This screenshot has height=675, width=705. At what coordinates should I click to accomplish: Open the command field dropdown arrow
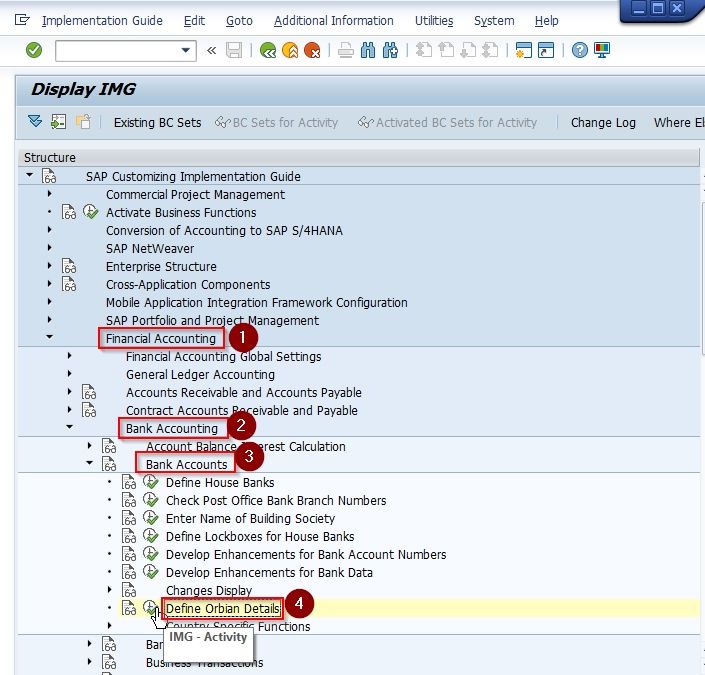(185, 50)
